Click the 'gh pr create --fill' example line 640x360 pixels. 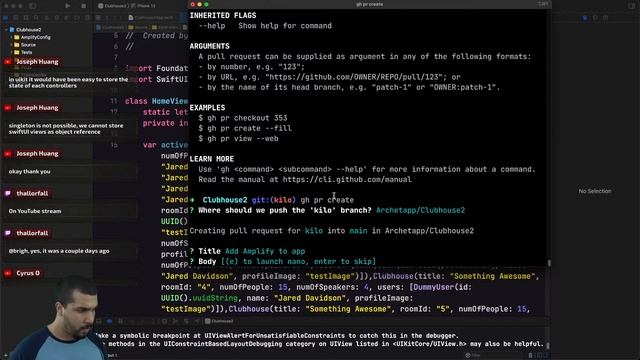[x=245, y=128]
